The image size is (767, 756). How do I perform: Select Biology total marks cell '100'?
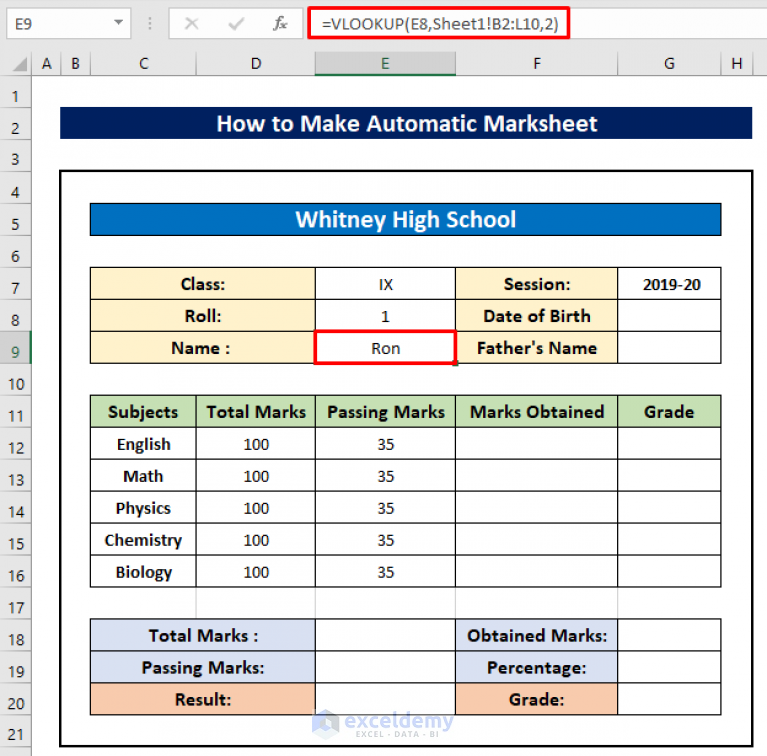256,572
